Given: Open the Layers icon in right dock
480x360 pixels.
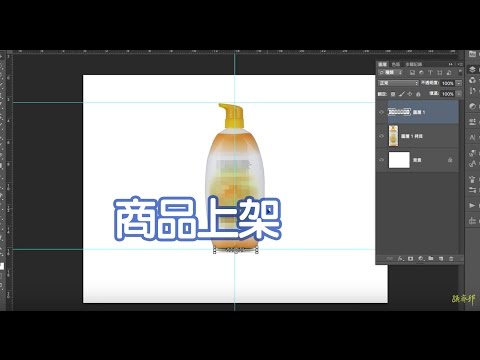Looking at the screenshot, I should tap(472, 69).
